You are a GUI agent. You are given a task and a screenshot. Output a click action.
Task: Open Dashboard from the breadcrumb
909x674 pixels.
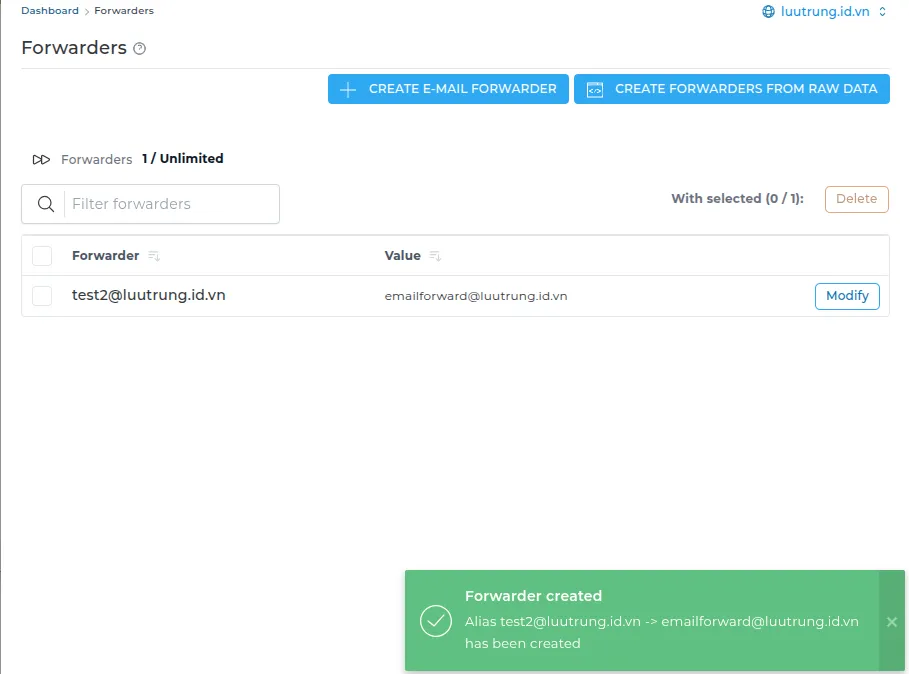(x=50, y=10)
